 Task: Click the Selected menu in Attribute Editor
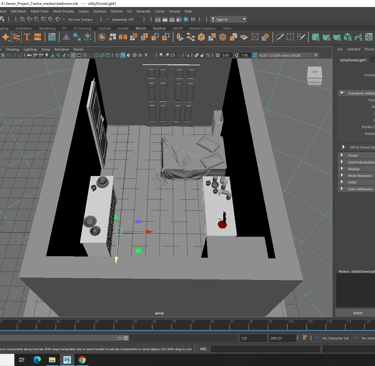[353, 49]
